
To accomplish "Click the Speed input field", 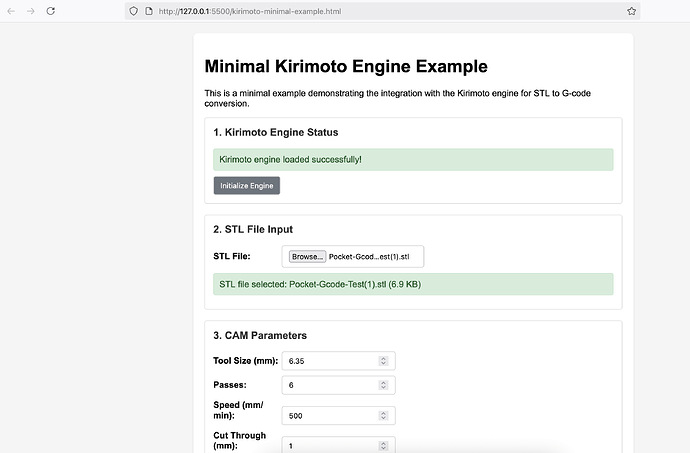I will (338, 416).
